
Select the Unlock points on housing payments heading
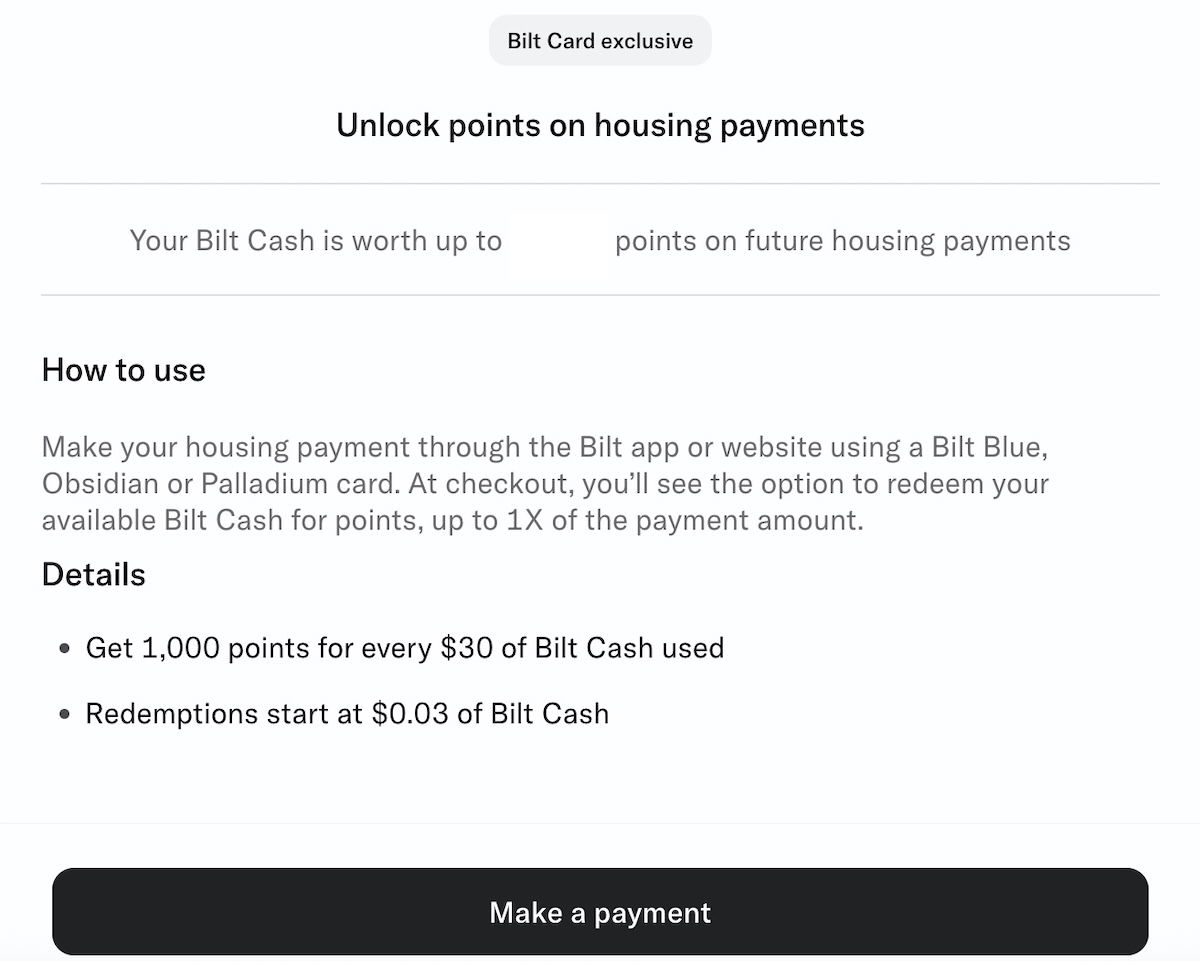[x=600, y=126]
